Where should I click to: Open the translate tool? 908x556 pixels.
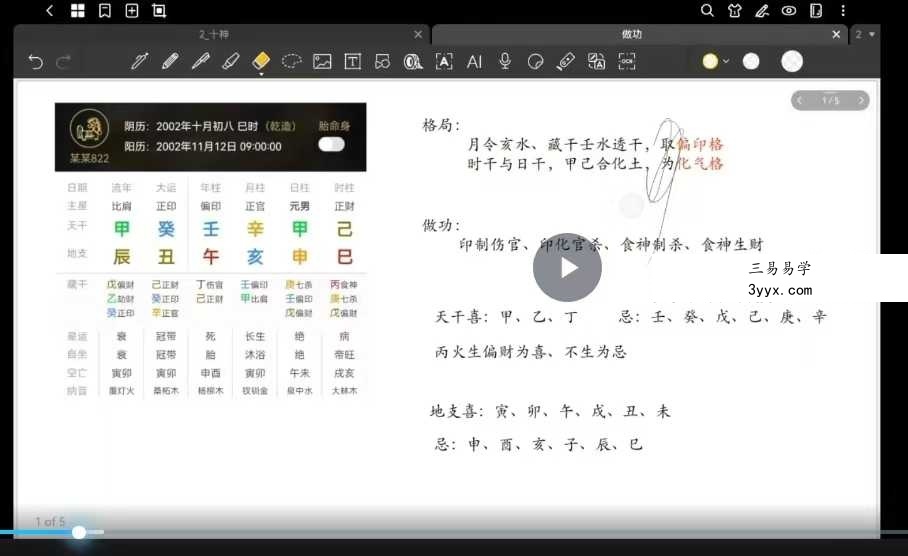tap(596, 61)
